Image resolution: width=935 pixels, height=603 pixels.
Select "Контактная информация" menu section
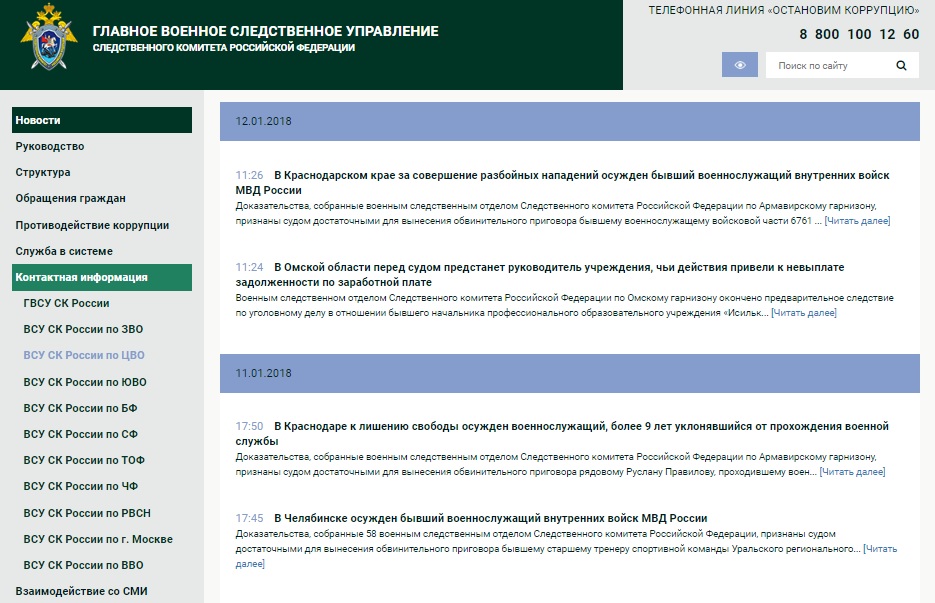(102, 277)
